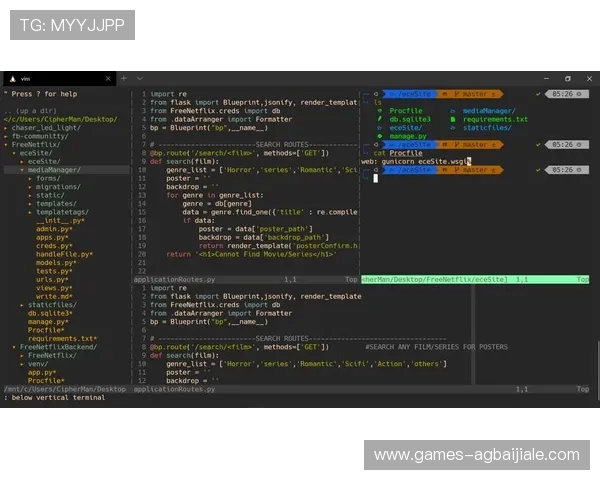Screen dimensions: 600x480
Task: Open the tab dropdown chevron beside plus
Action: (x=139, y=77)
